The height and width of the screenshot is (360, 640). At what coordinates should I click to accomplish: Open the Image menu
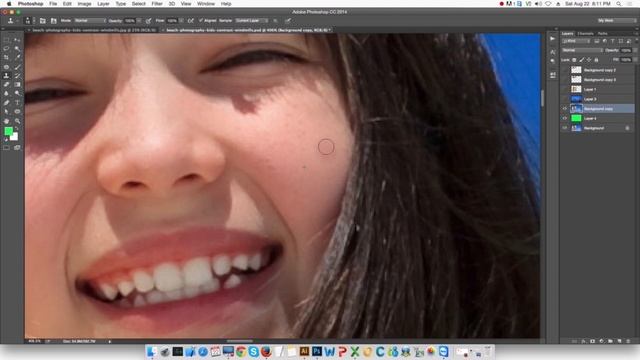[84, 4]
